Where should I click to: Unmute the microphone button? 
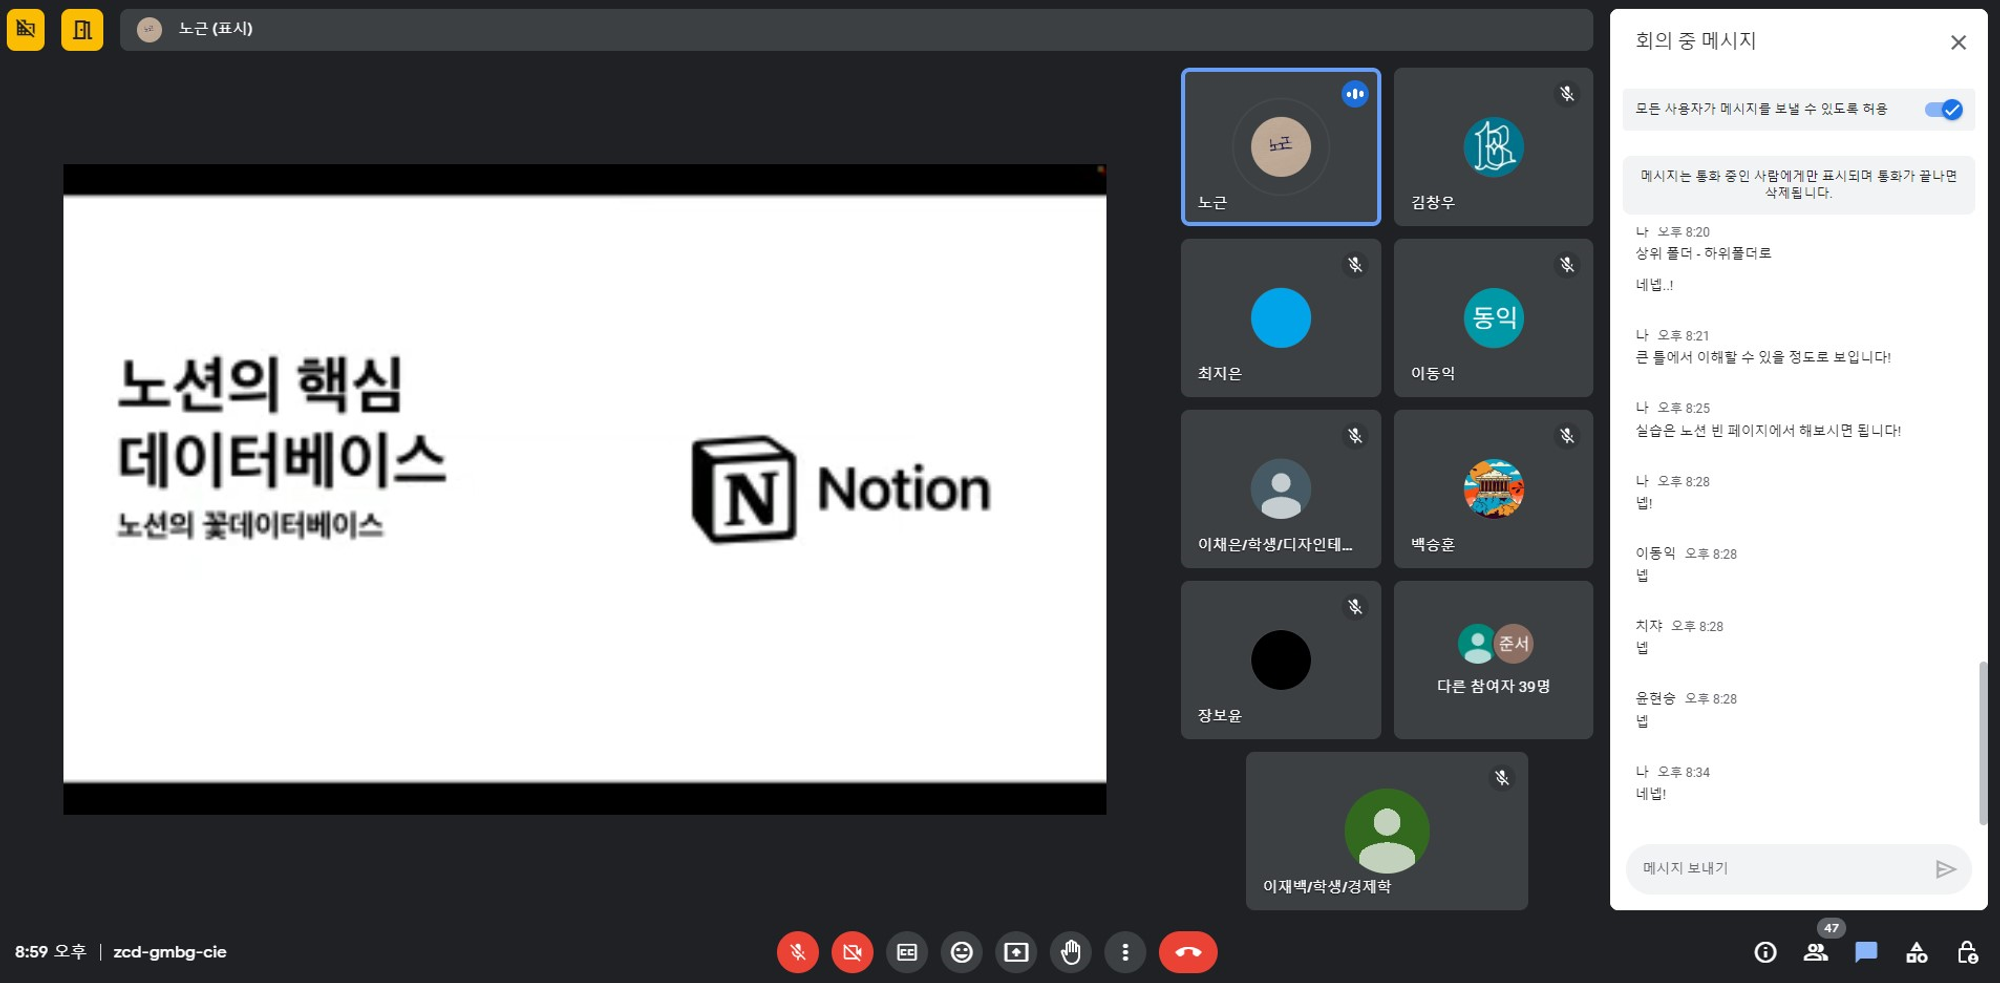(x=797, y=952)
